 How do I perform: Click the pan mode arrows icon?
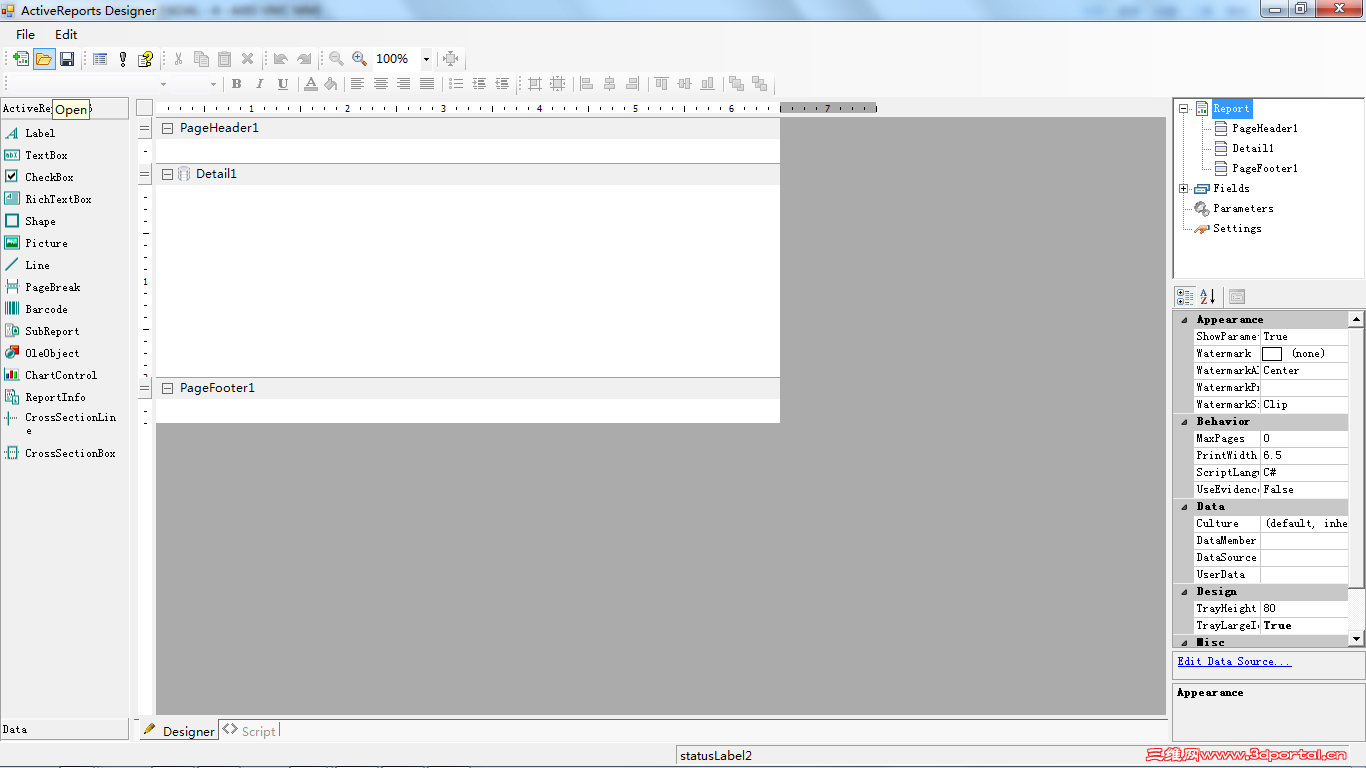[450, 59]
